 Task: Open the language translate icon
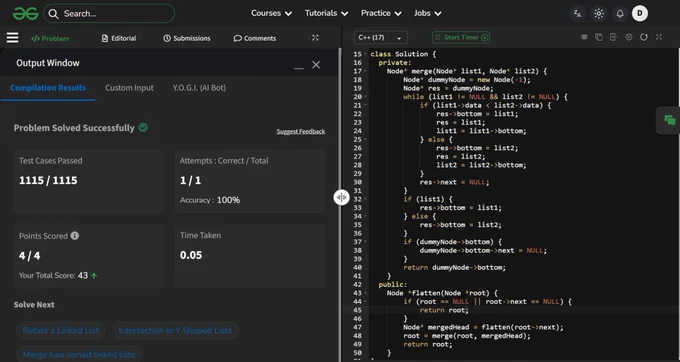tap(577, 13)
